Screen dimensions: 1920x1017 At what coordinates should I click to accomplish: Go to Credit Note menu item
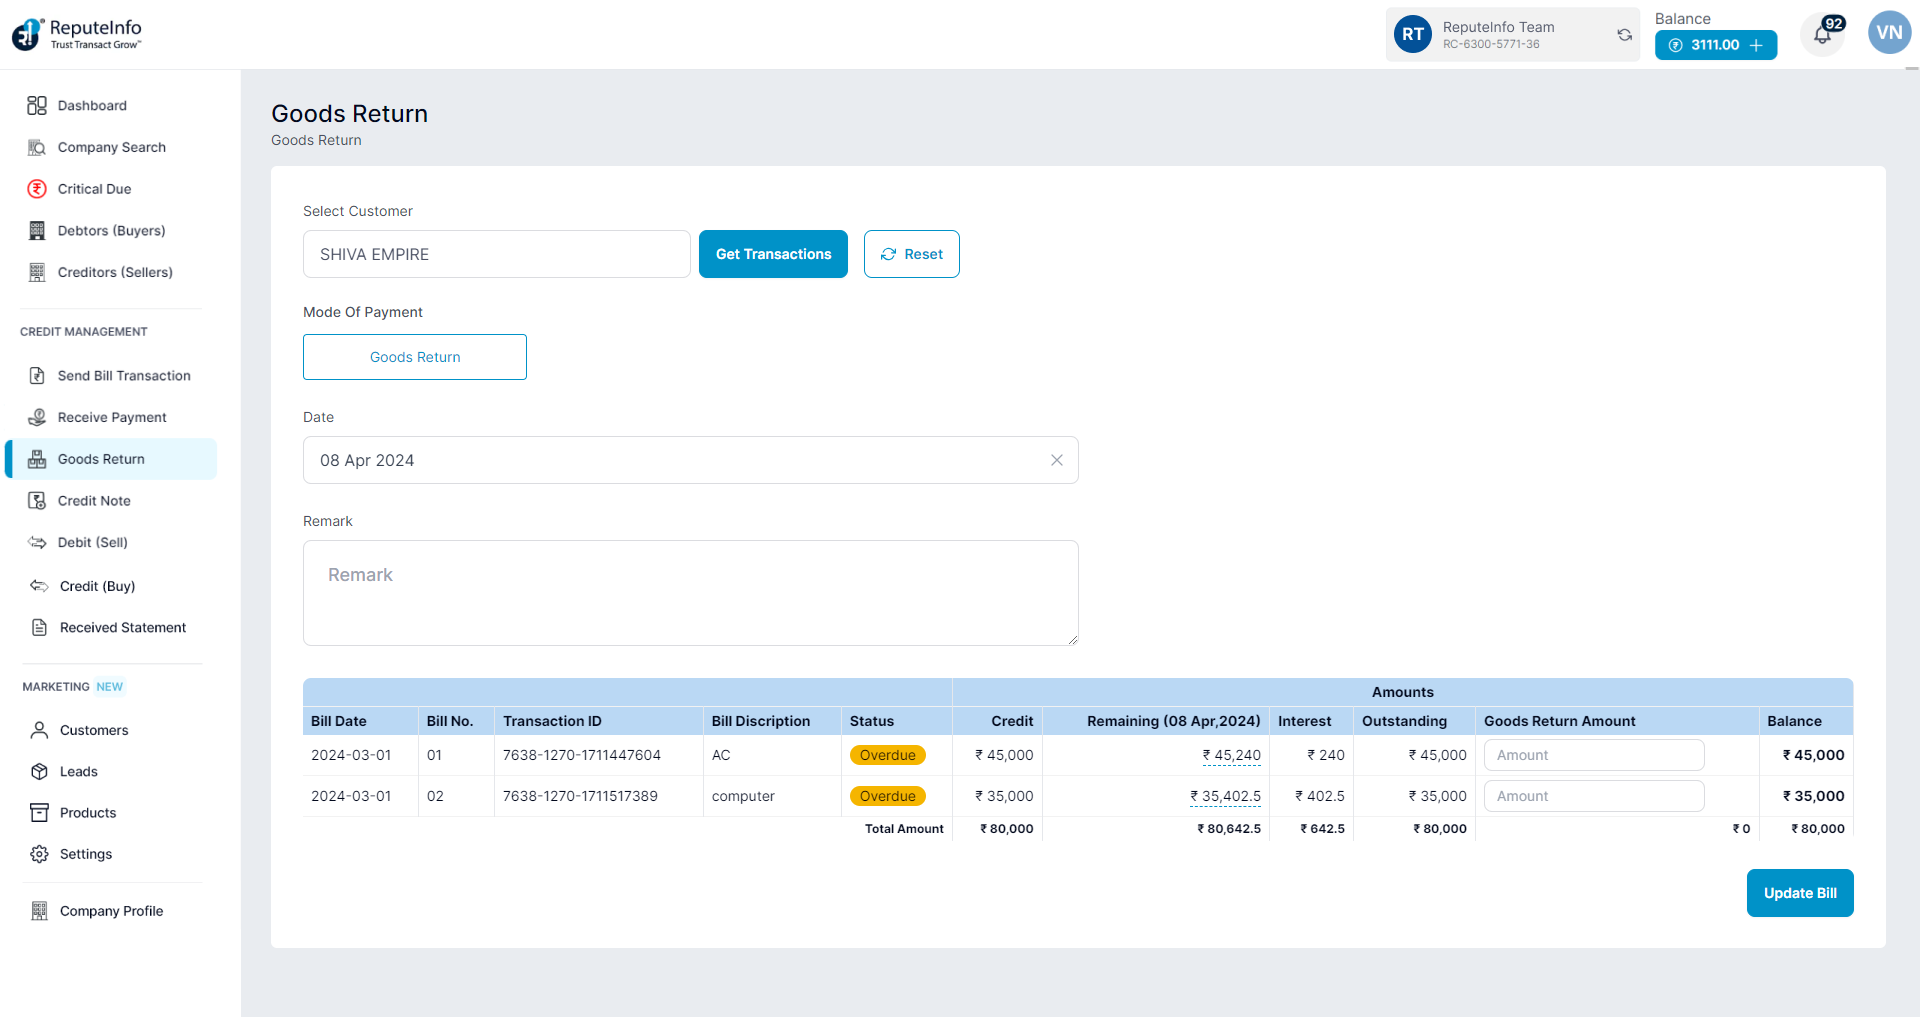(x=94, y=501)
